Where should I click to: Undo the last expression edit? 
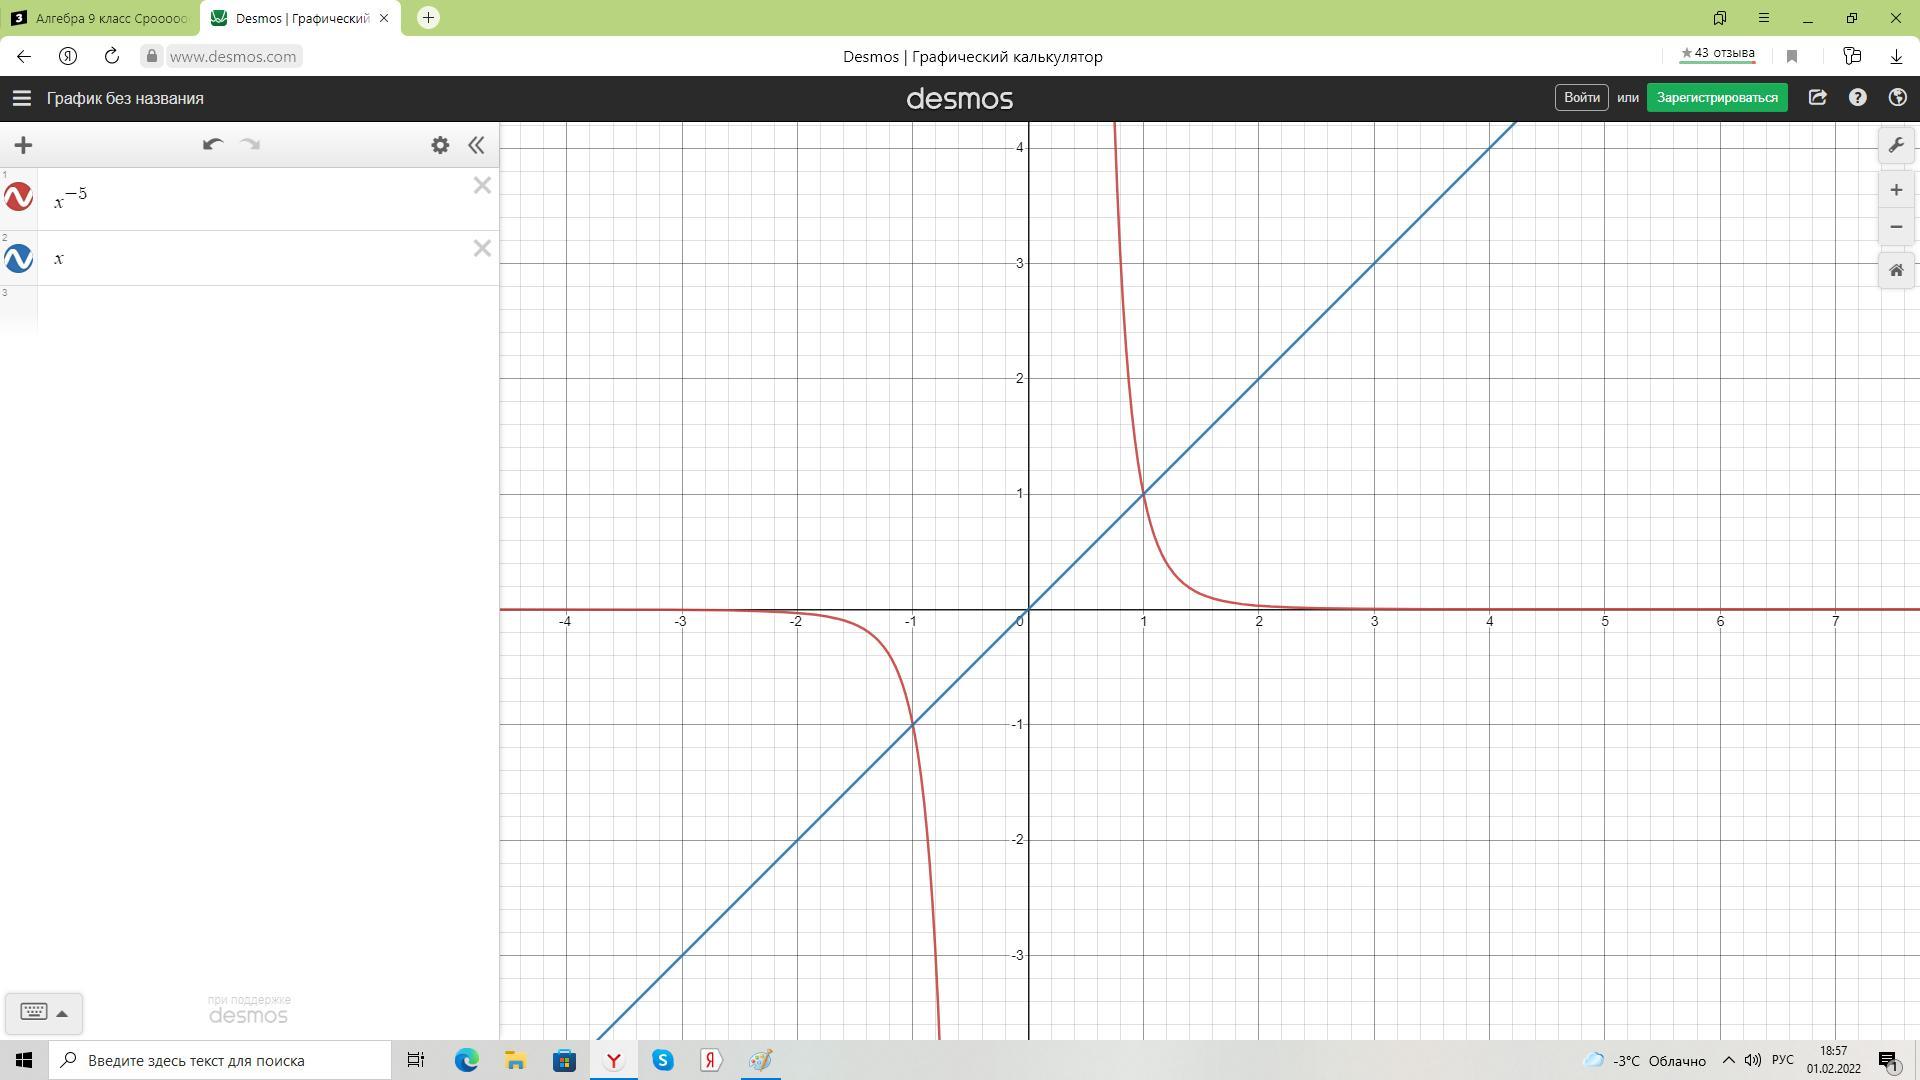coord(212,145)
